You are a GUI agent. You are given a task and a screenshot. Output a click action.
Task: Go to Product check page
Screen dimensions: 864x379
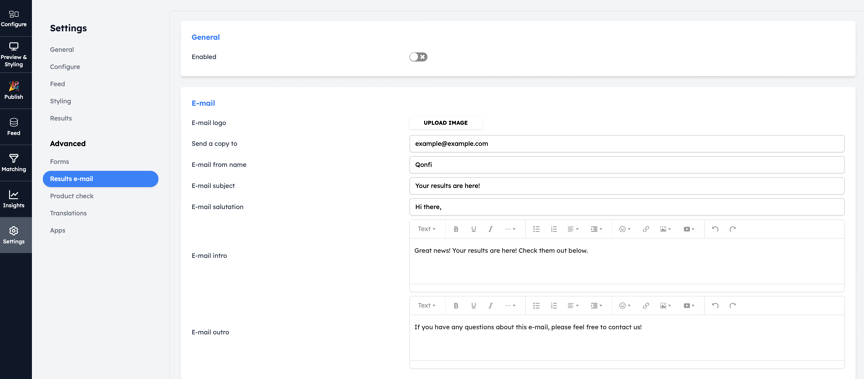click(x=72, y=196)
